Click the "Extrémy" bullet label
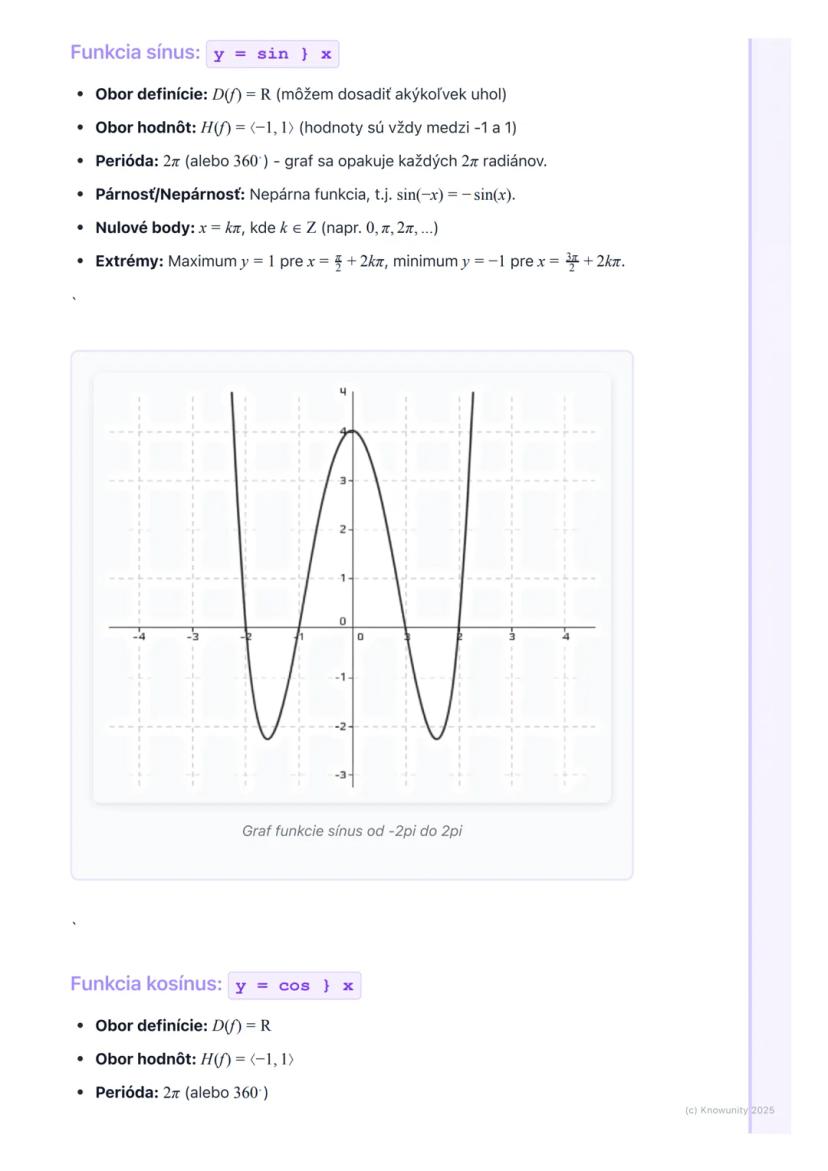This screenshot has width=828, height=1171. (x=129, y=262)
